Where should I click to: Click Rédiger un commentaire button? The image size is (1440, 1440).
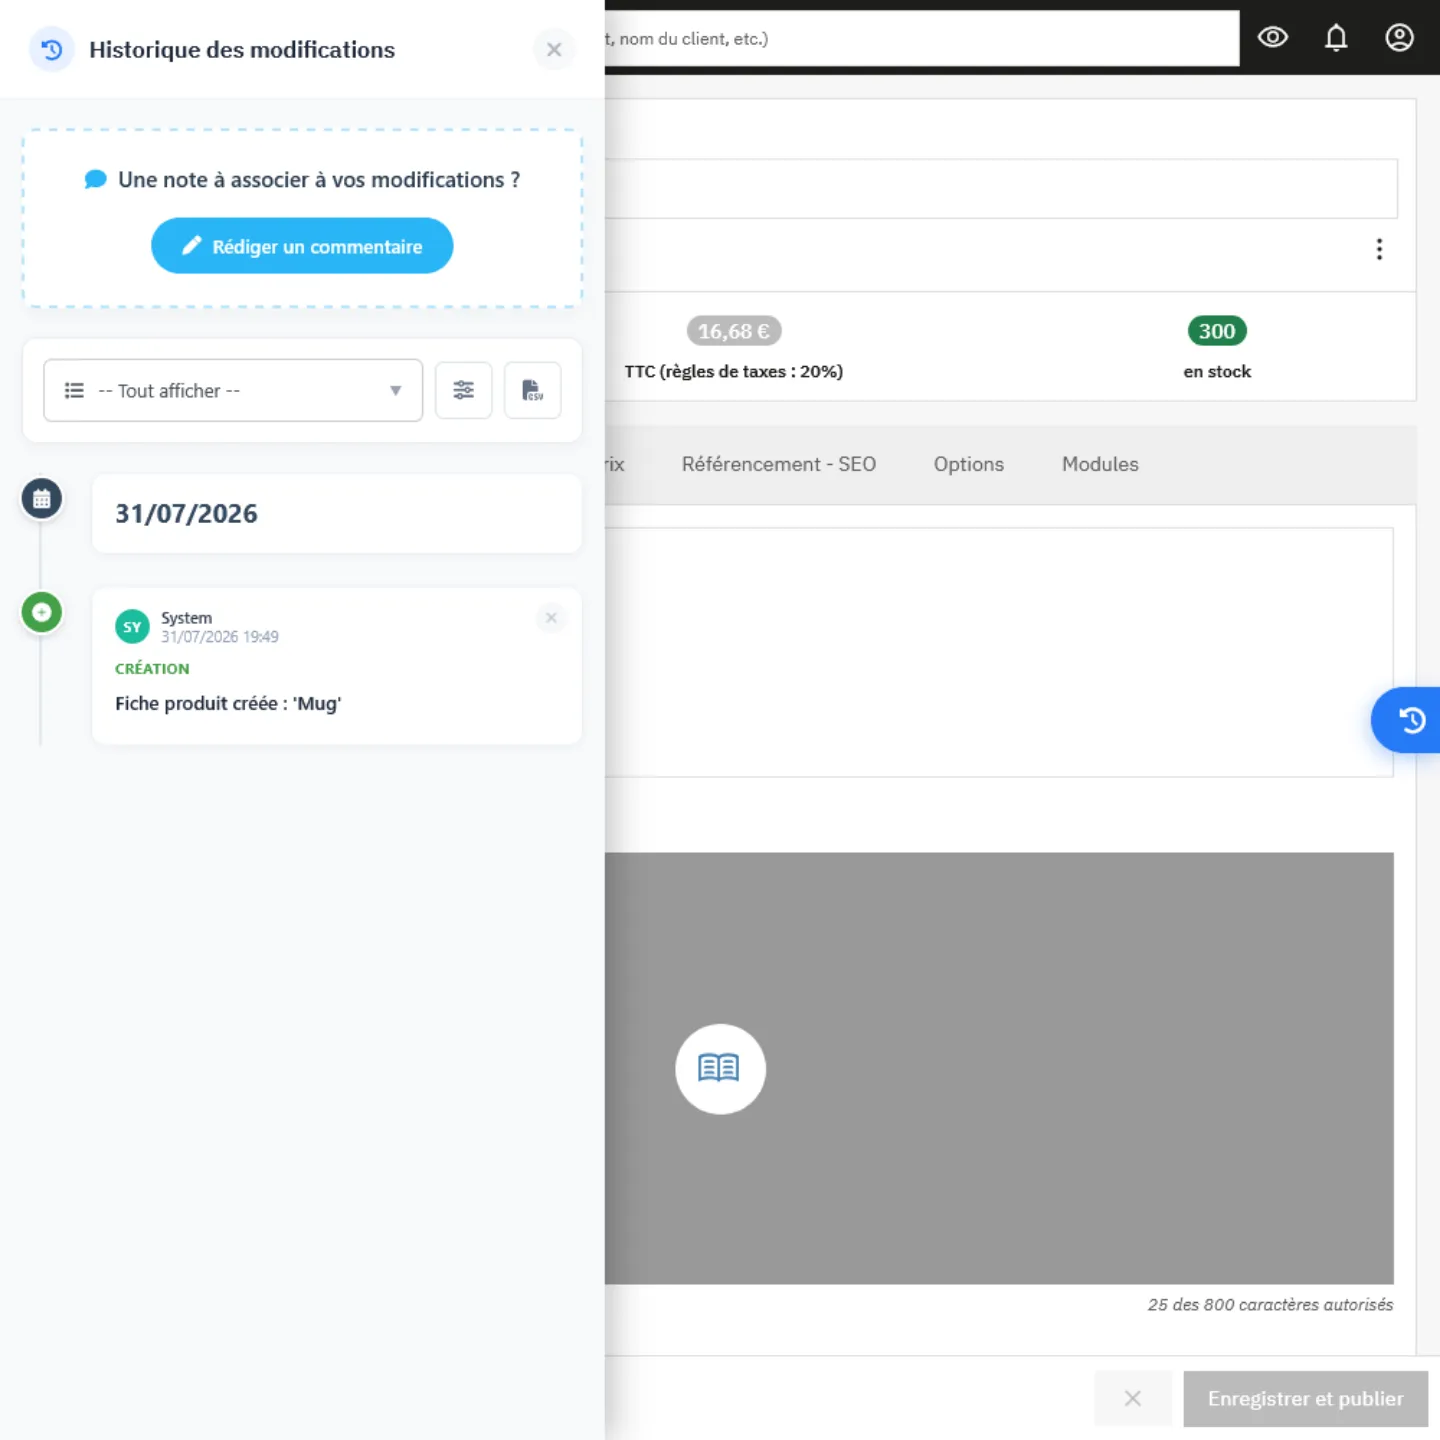click(302, 246)
